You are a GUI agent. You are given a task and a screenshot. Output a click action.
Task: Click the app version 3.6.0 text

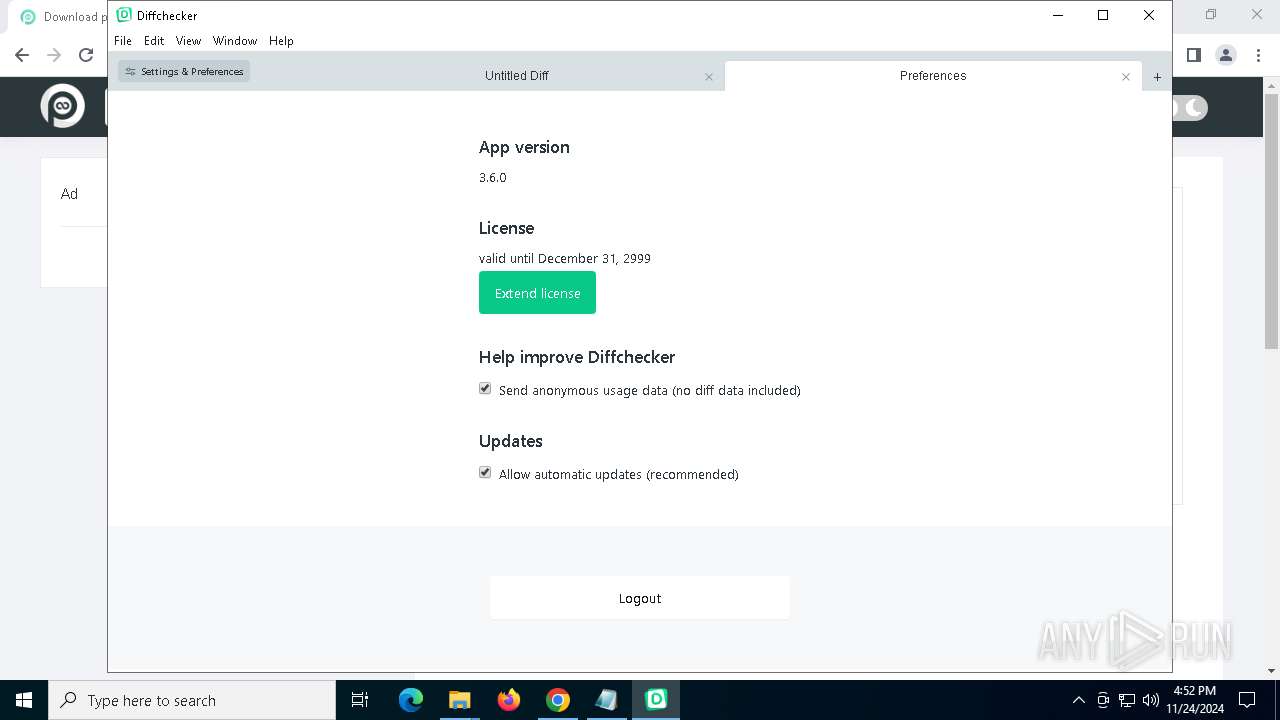coord(493,178)
